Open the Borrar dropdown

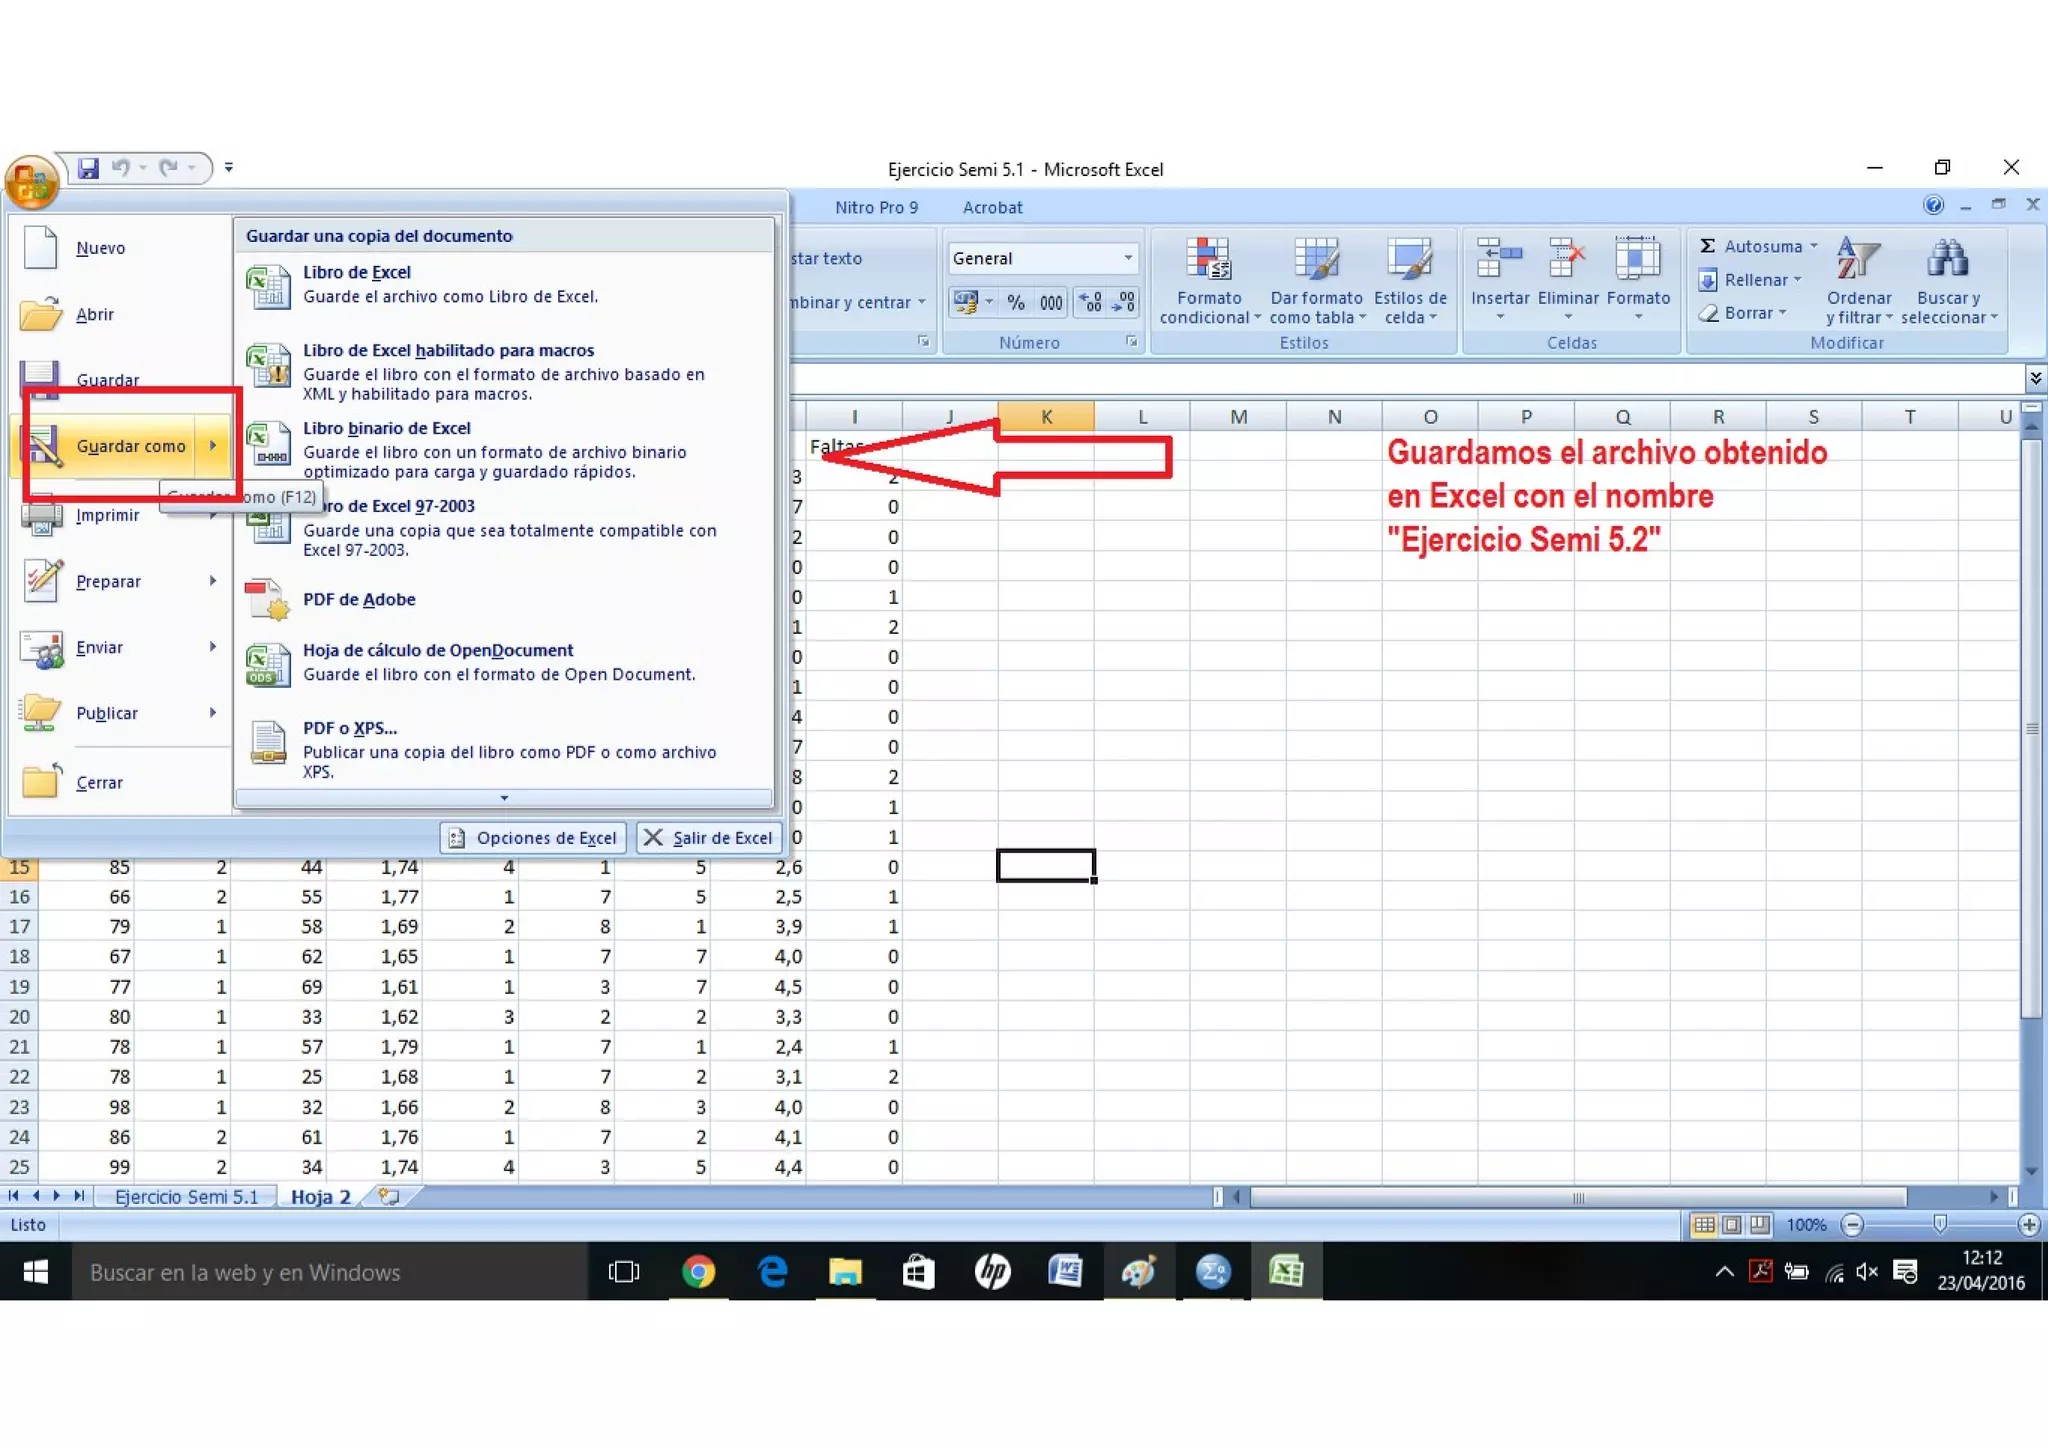1742,313
